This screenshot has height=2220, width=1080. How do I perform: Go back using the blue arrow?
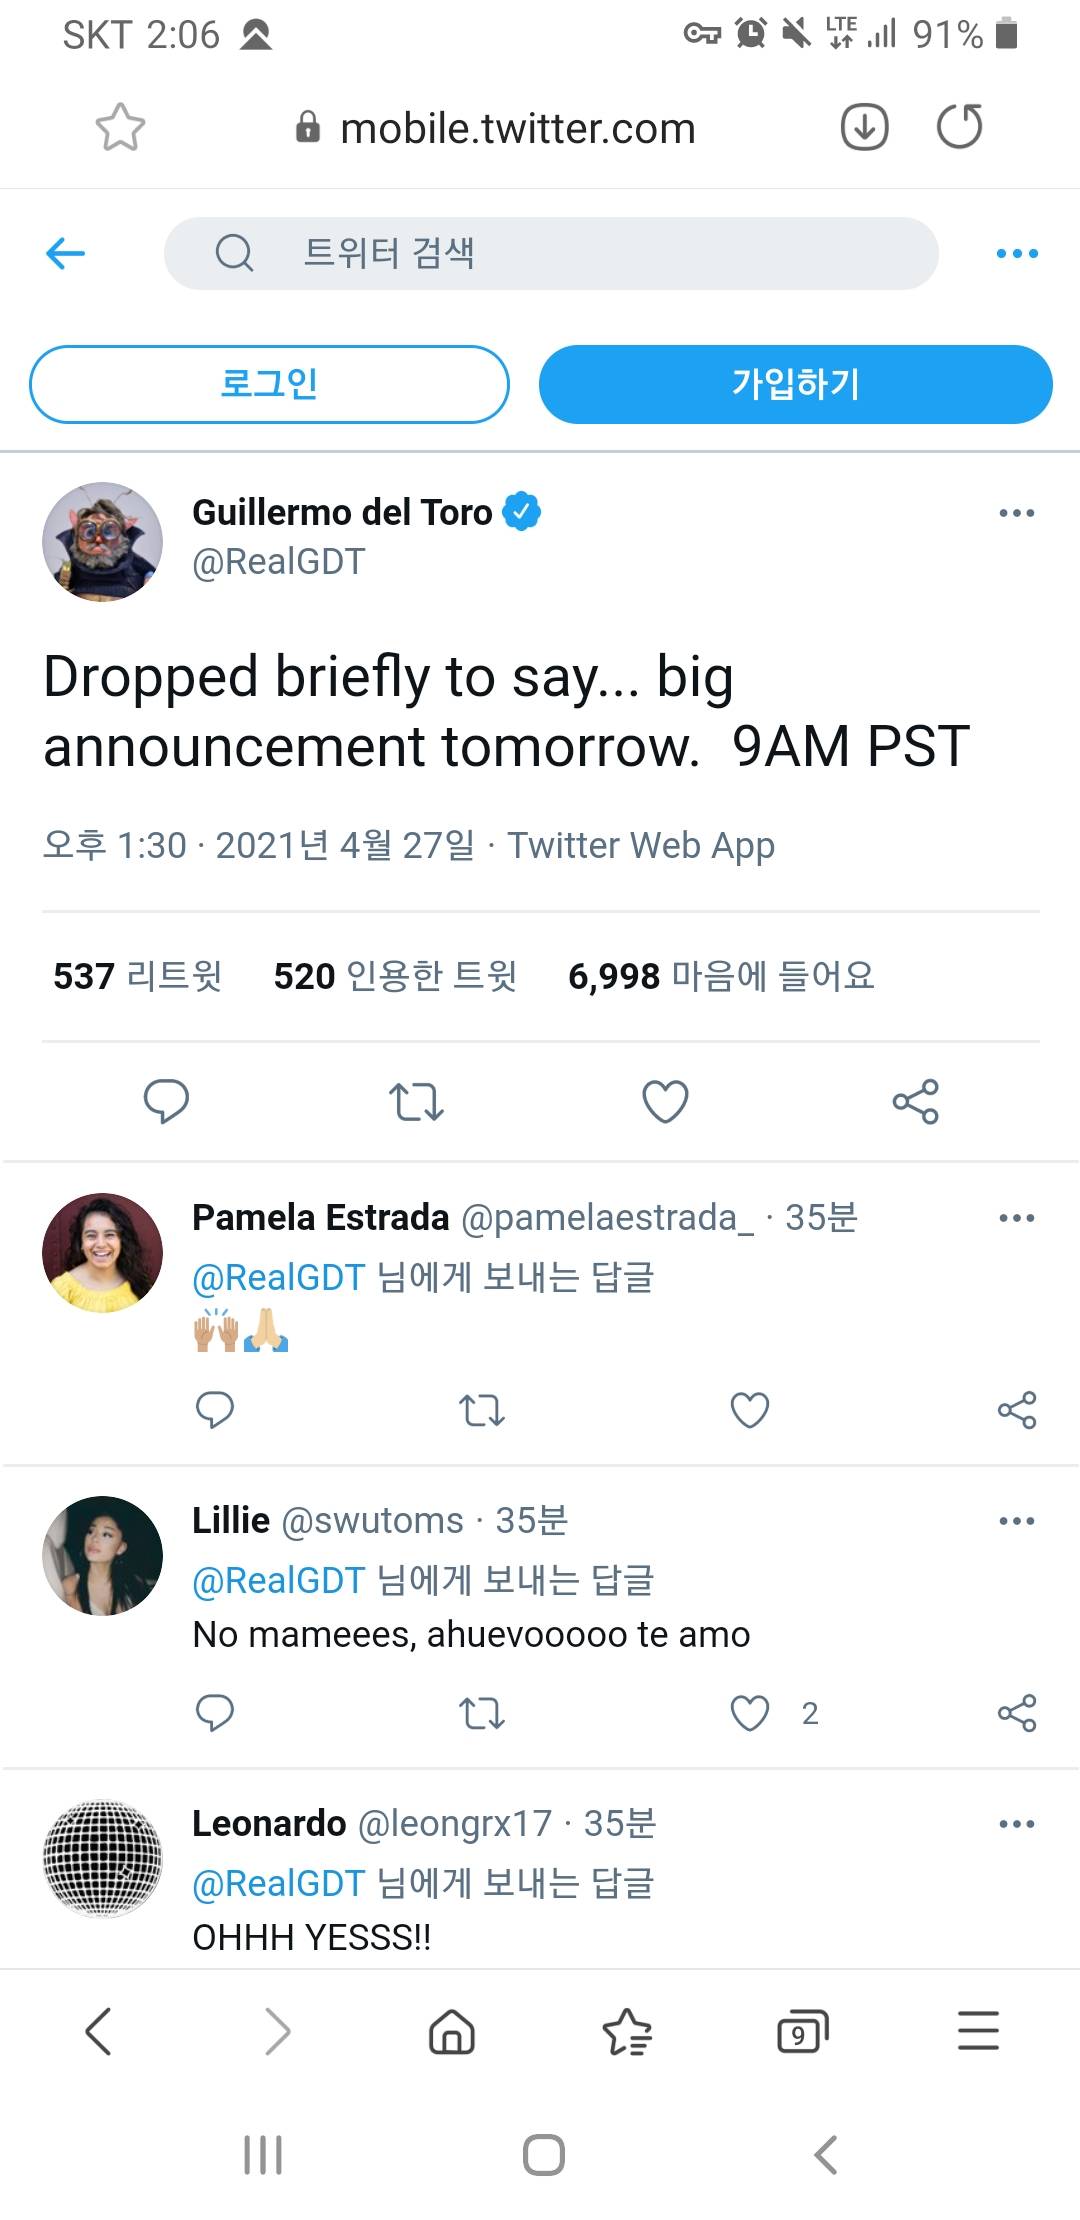pyautogui.click(x=66, y=253)
